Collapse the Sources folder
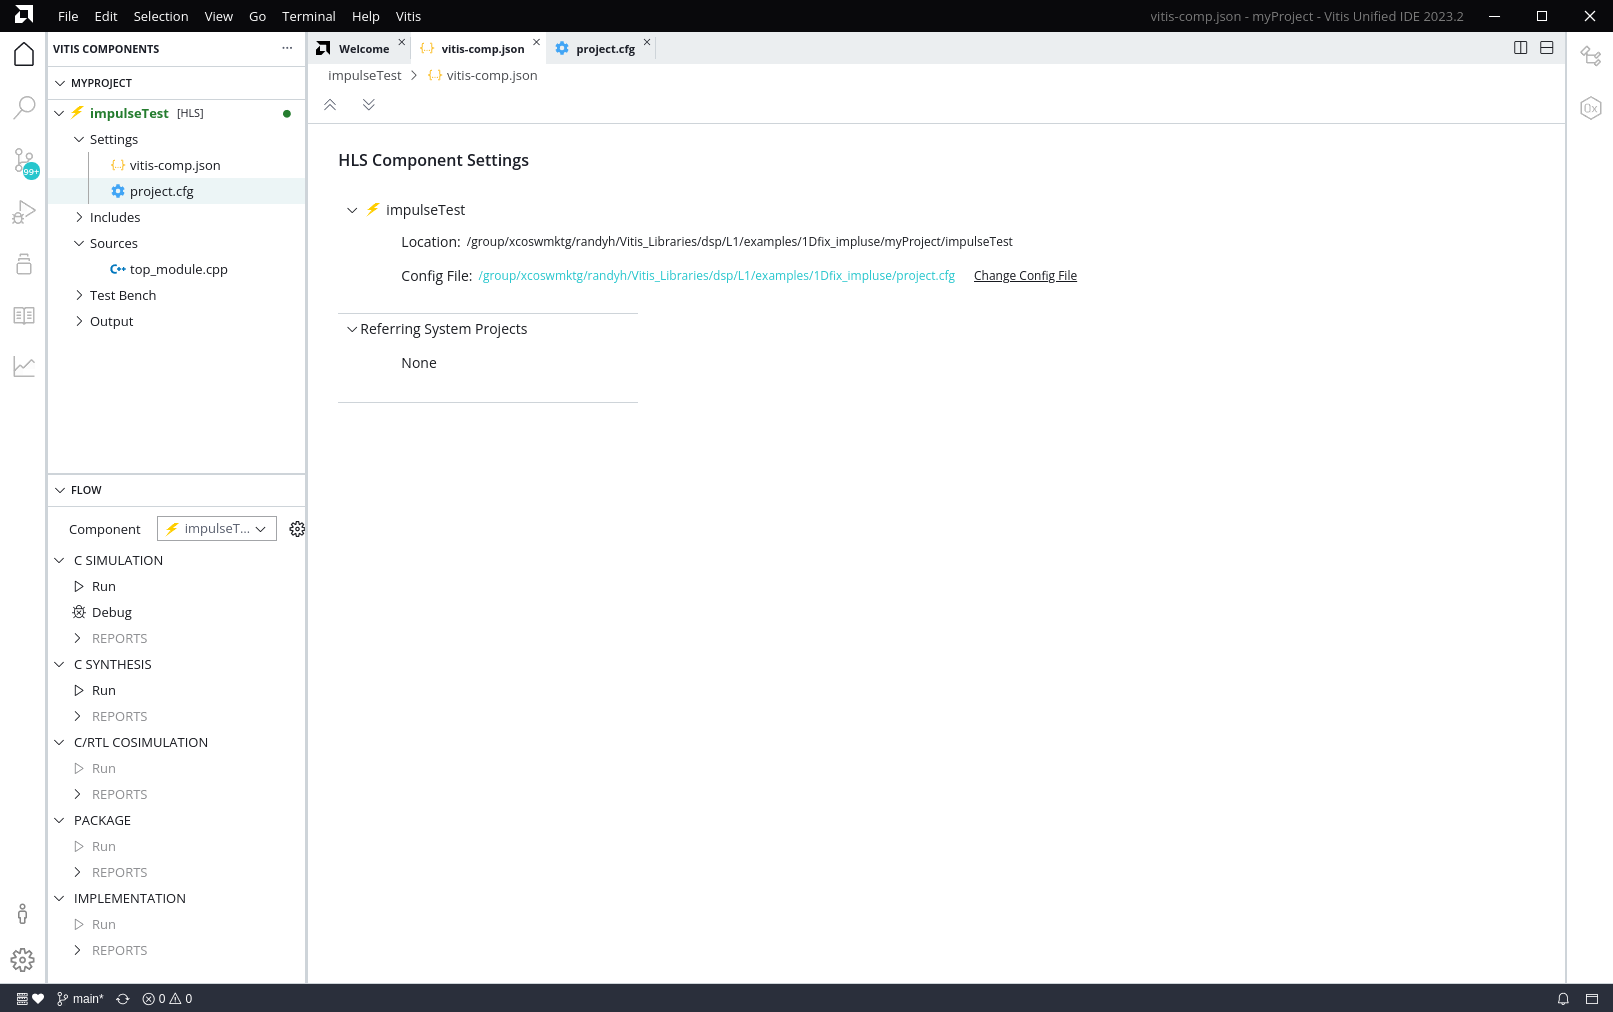This screenshot has width=1613, height=1012. point(79,243)
